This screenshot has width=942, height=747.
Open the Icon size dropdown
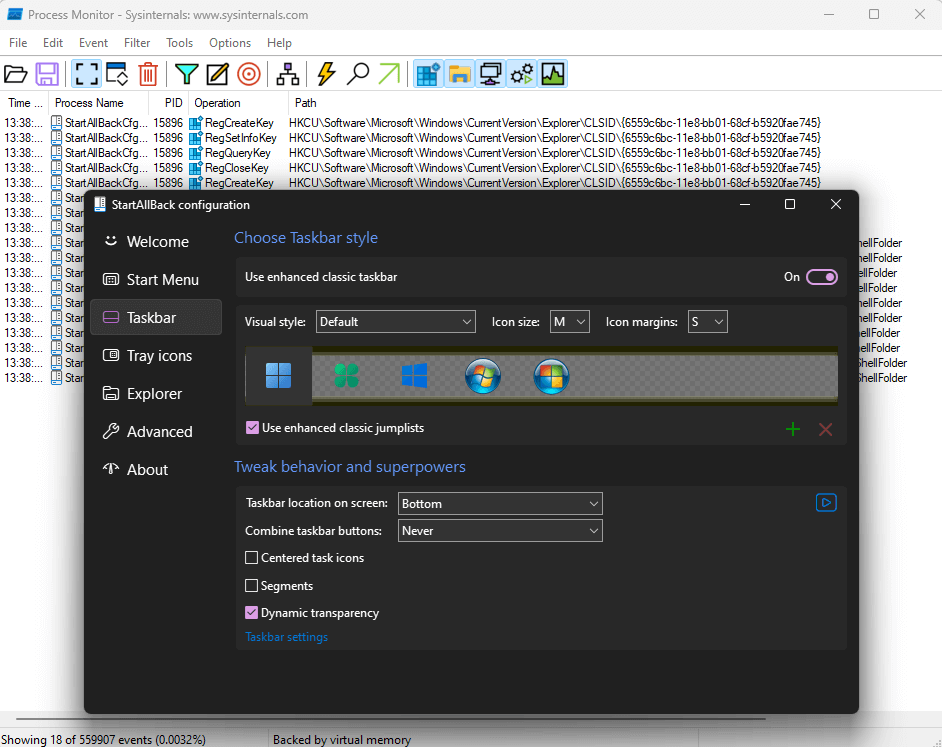pyautogui.click(x=570, y=322)
